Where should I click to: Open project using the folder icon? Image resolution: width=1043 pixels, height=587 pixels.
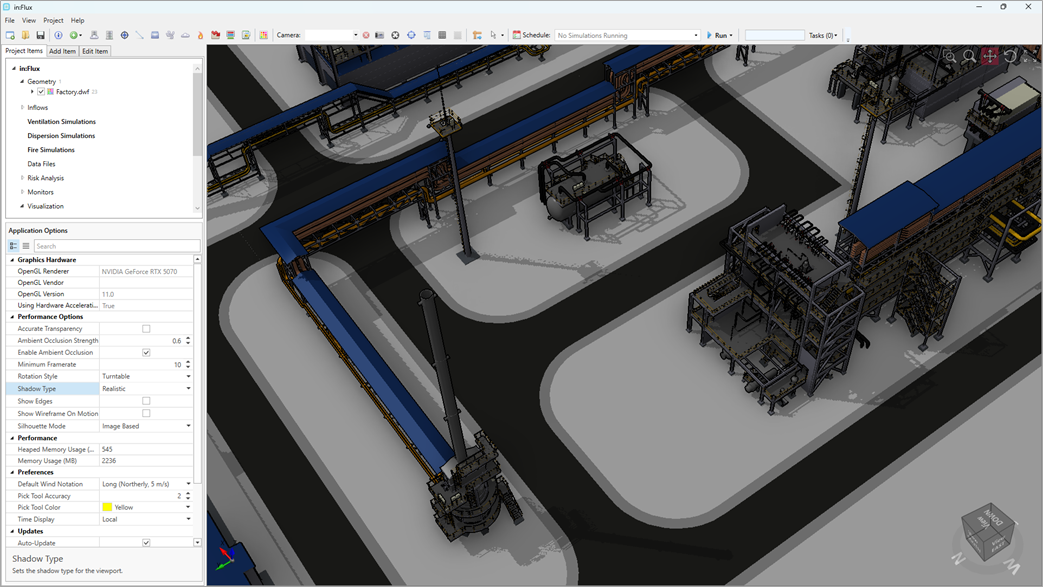(25, 35)
